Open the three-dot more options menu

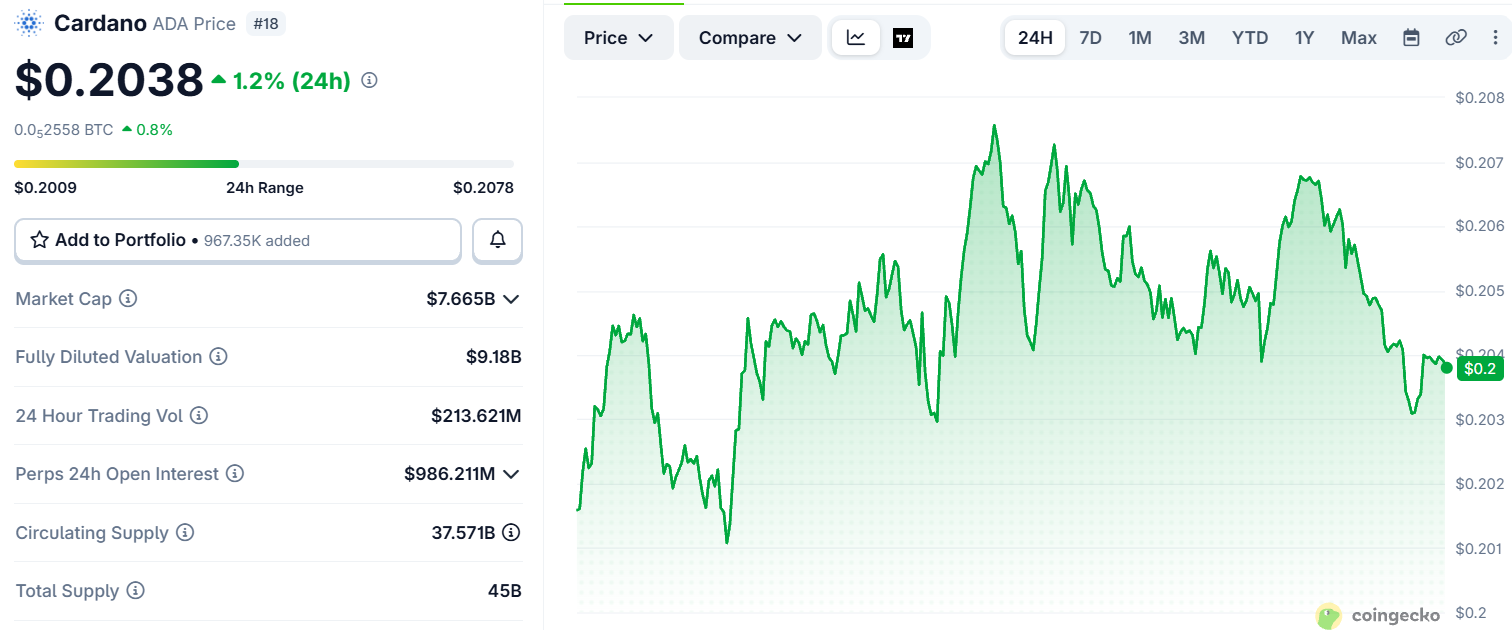click(x=1494, y=38)
